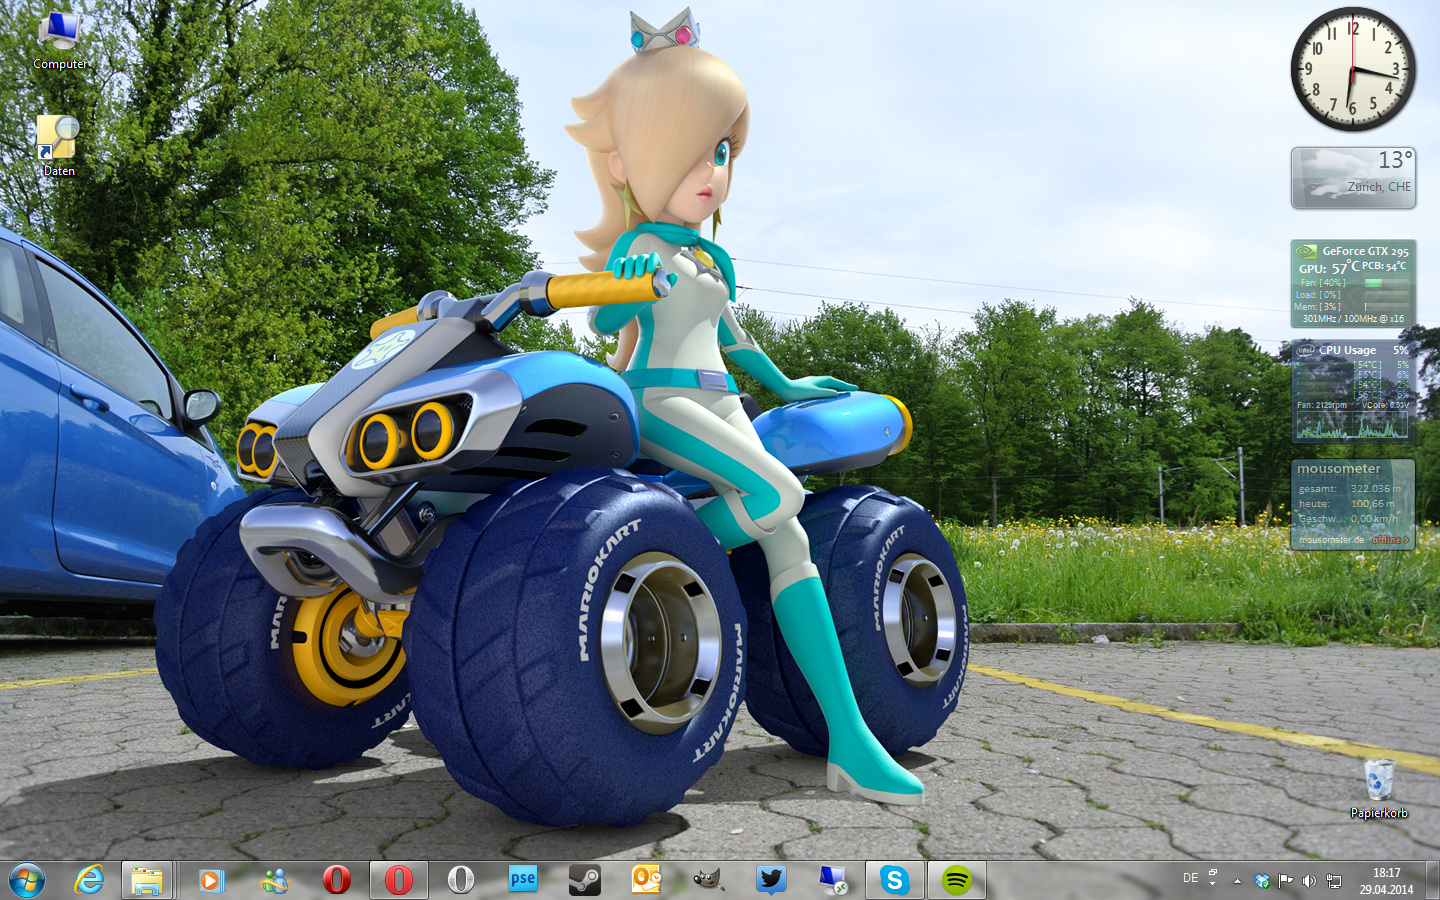Click the offline link in mousometer
This screenshot has width=1440, height=900.
pyautogui.click(x=1390, y=540)
